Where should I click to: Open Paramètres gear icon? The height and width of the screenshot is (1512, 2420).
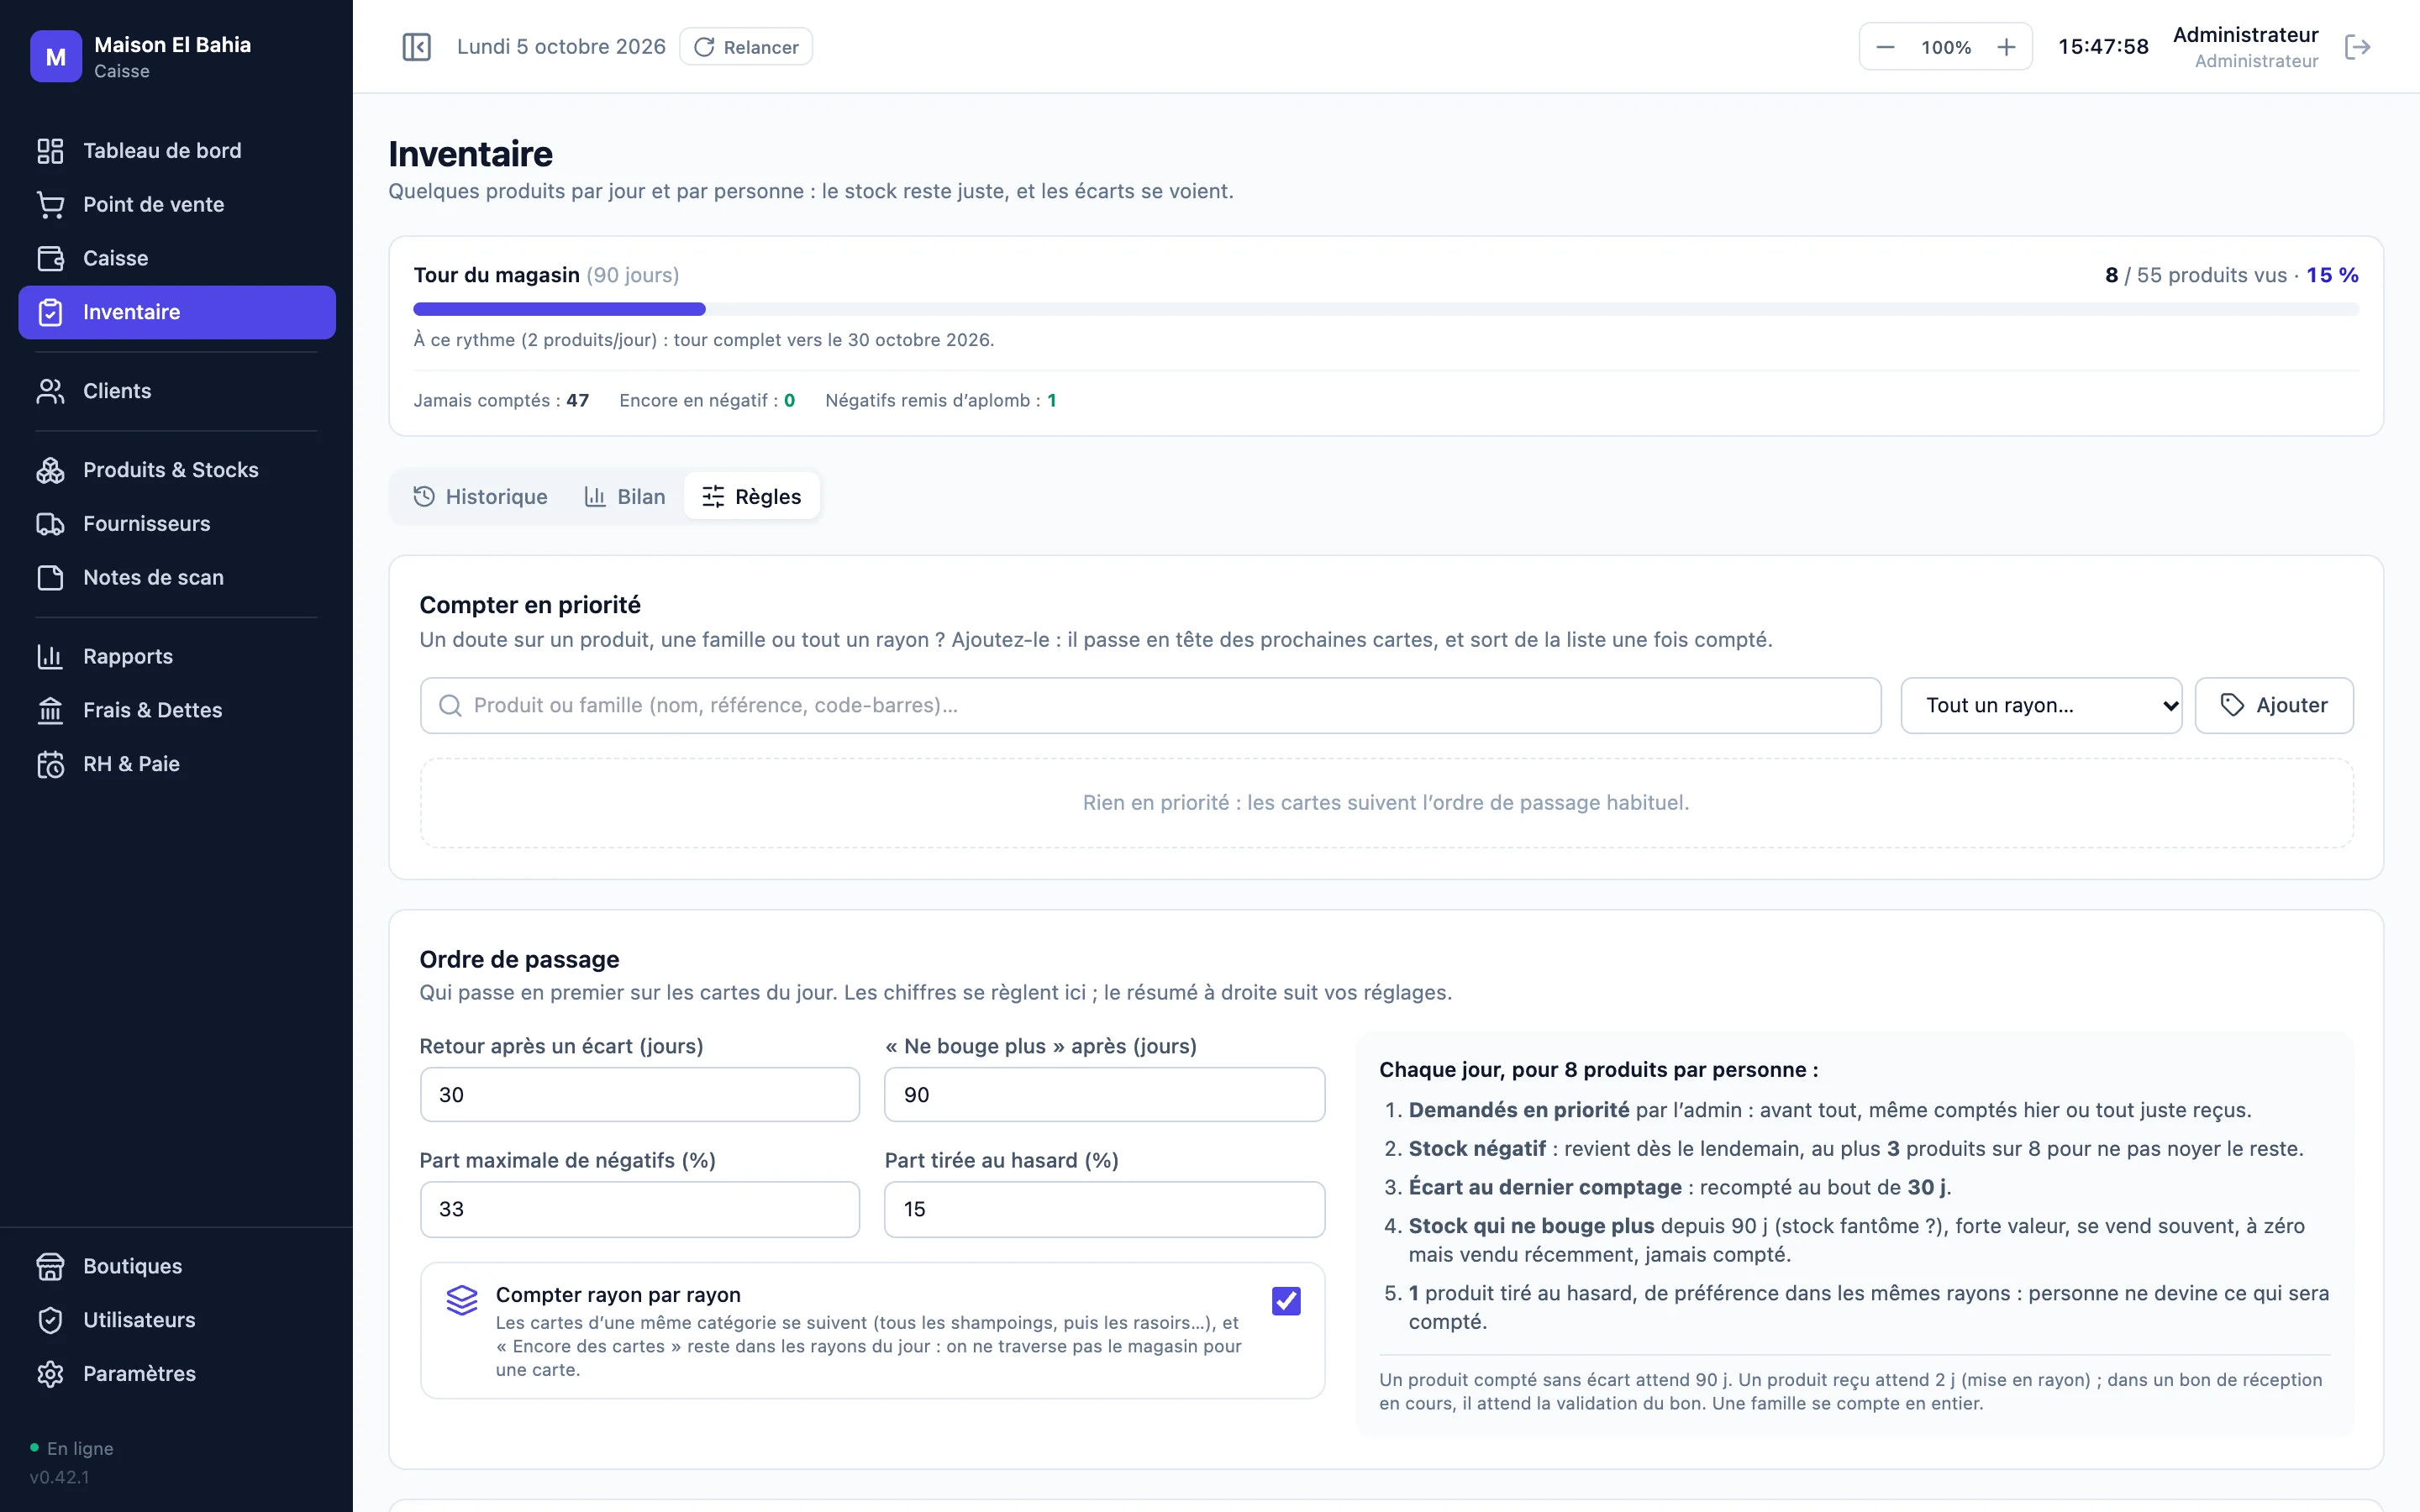[x=50, y=1374]
